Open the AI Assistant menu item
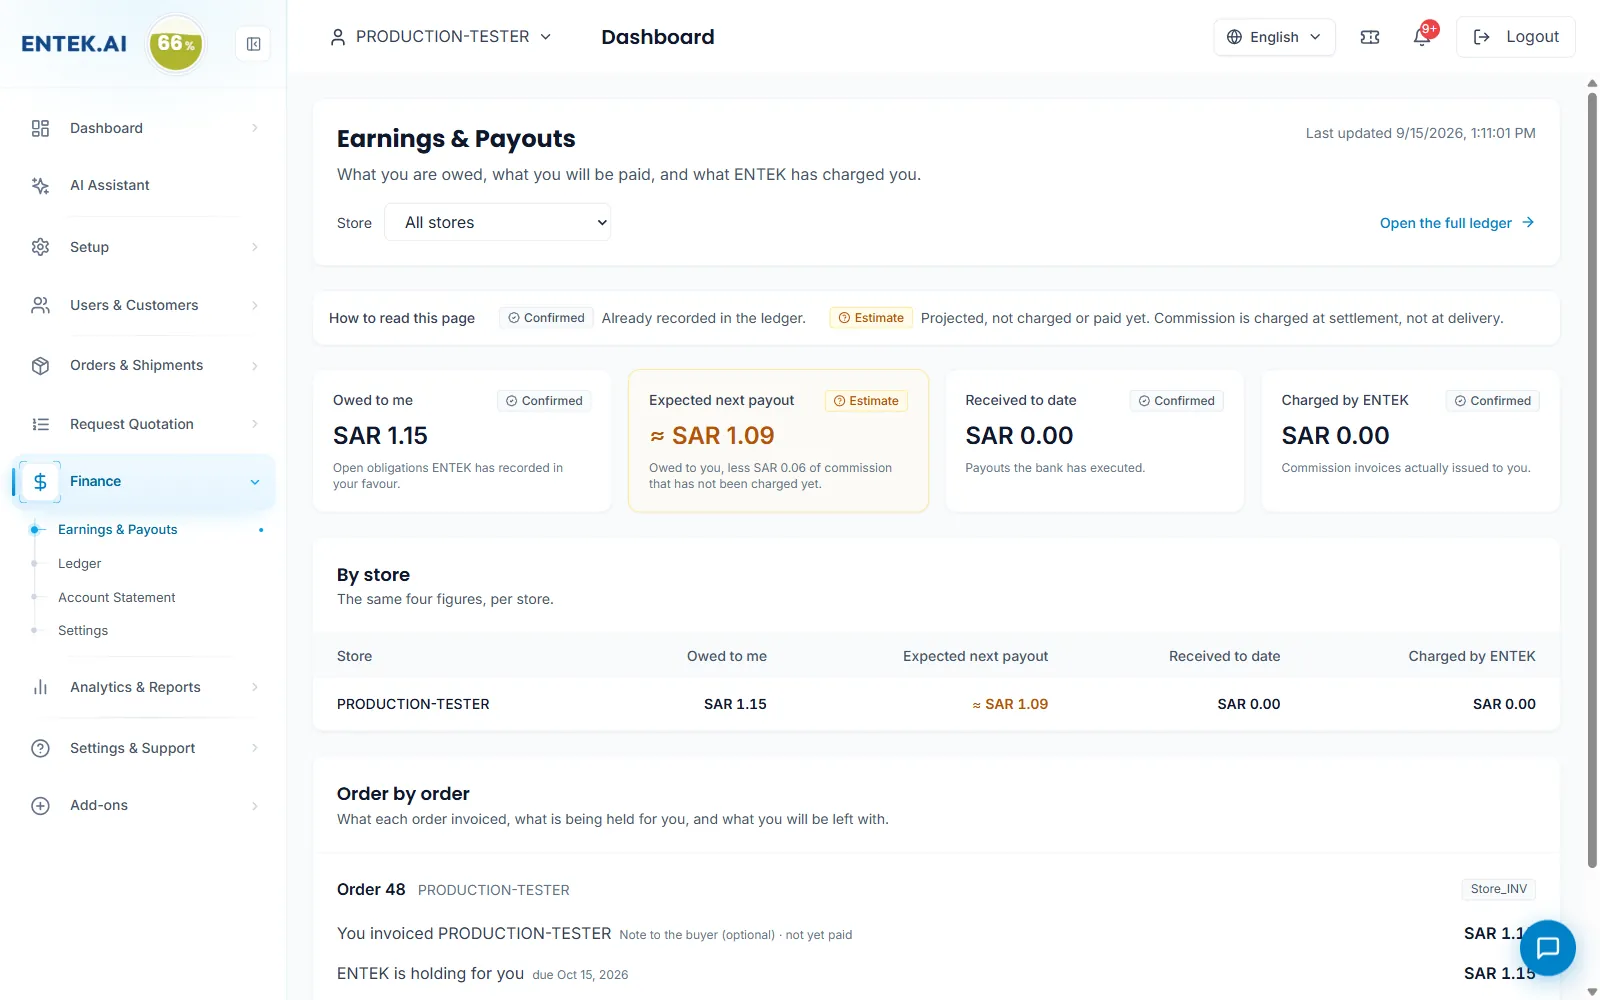Viewport: 1600px width, 1000px height. (x=110, y=185)
